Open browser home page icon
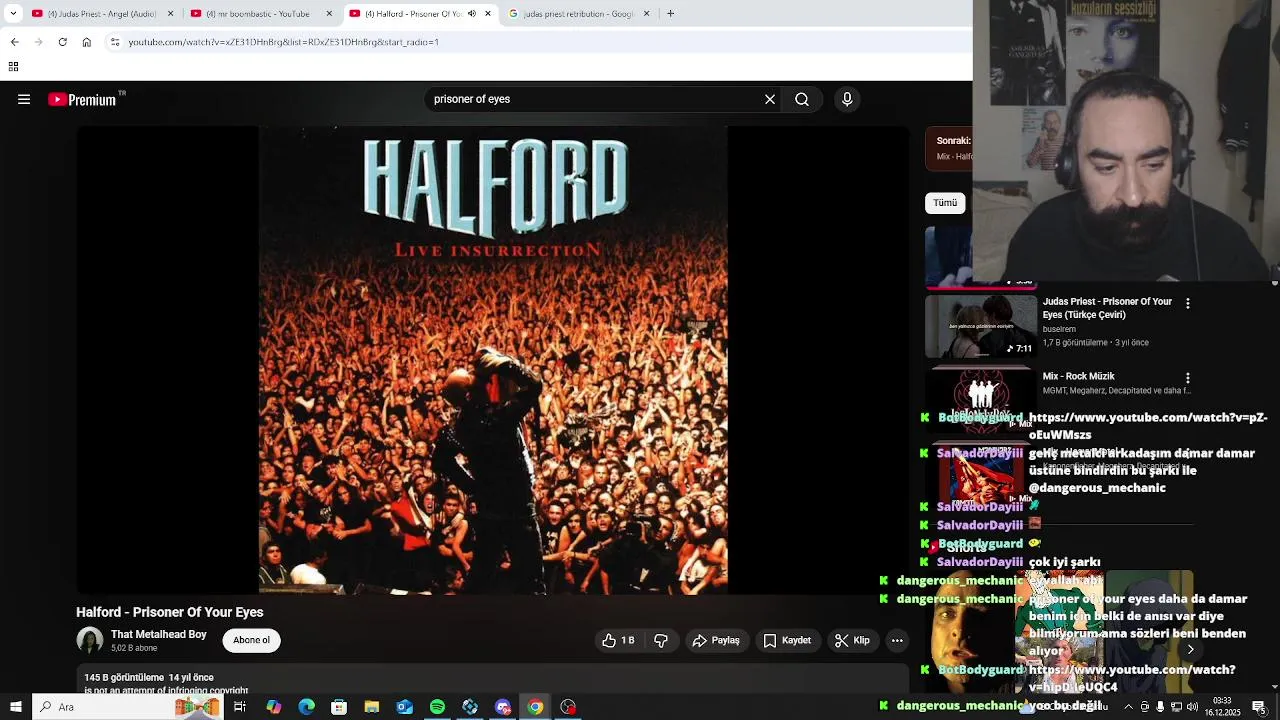This screenshot has height=720, width=1280. (86, 42)
